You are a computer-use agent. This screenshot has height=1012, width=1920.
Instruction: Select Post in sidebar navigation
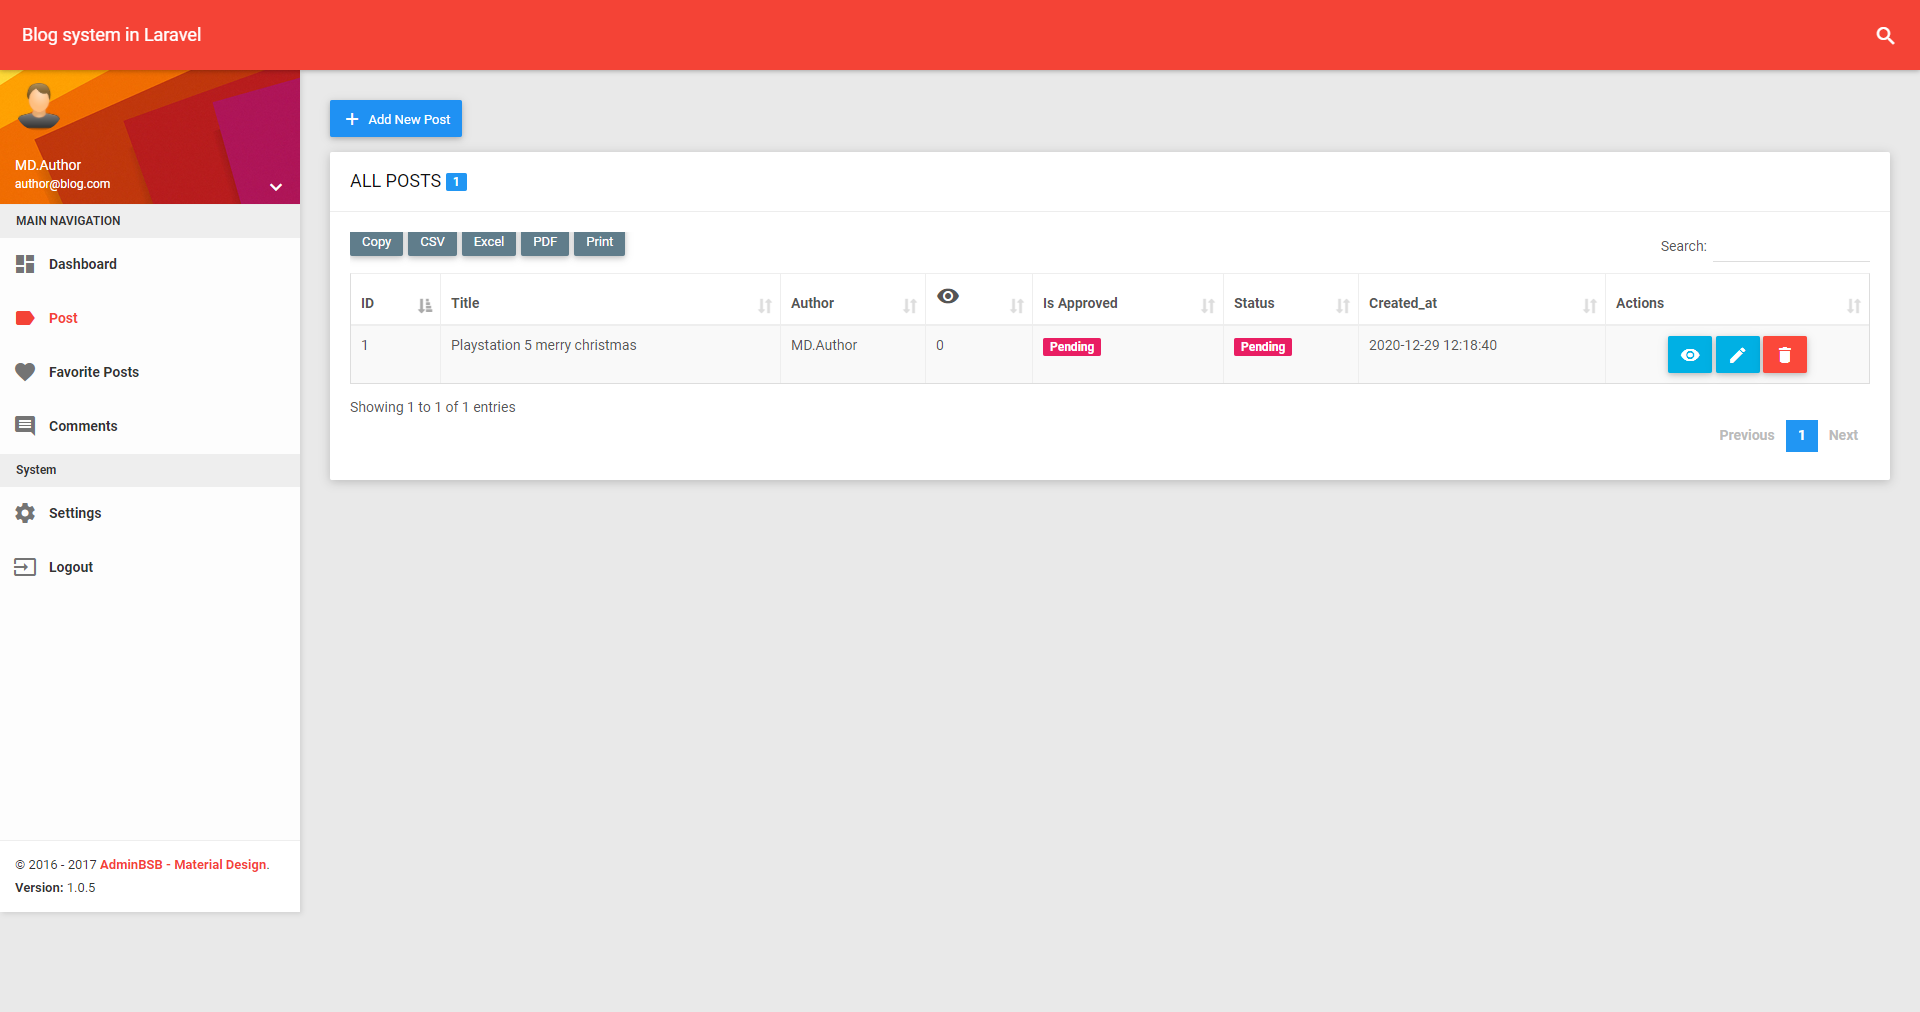150,318
